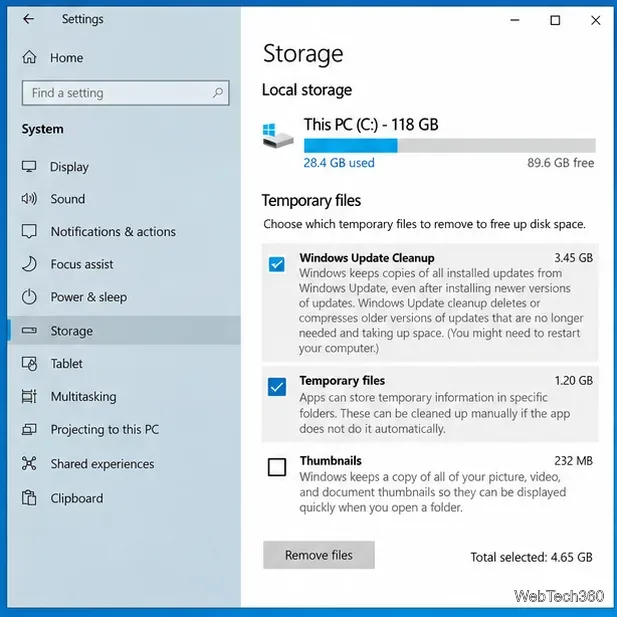This screenshot has height=617, width=617.
Task: Click the C: drive usage bar
Action: [449, 146]
